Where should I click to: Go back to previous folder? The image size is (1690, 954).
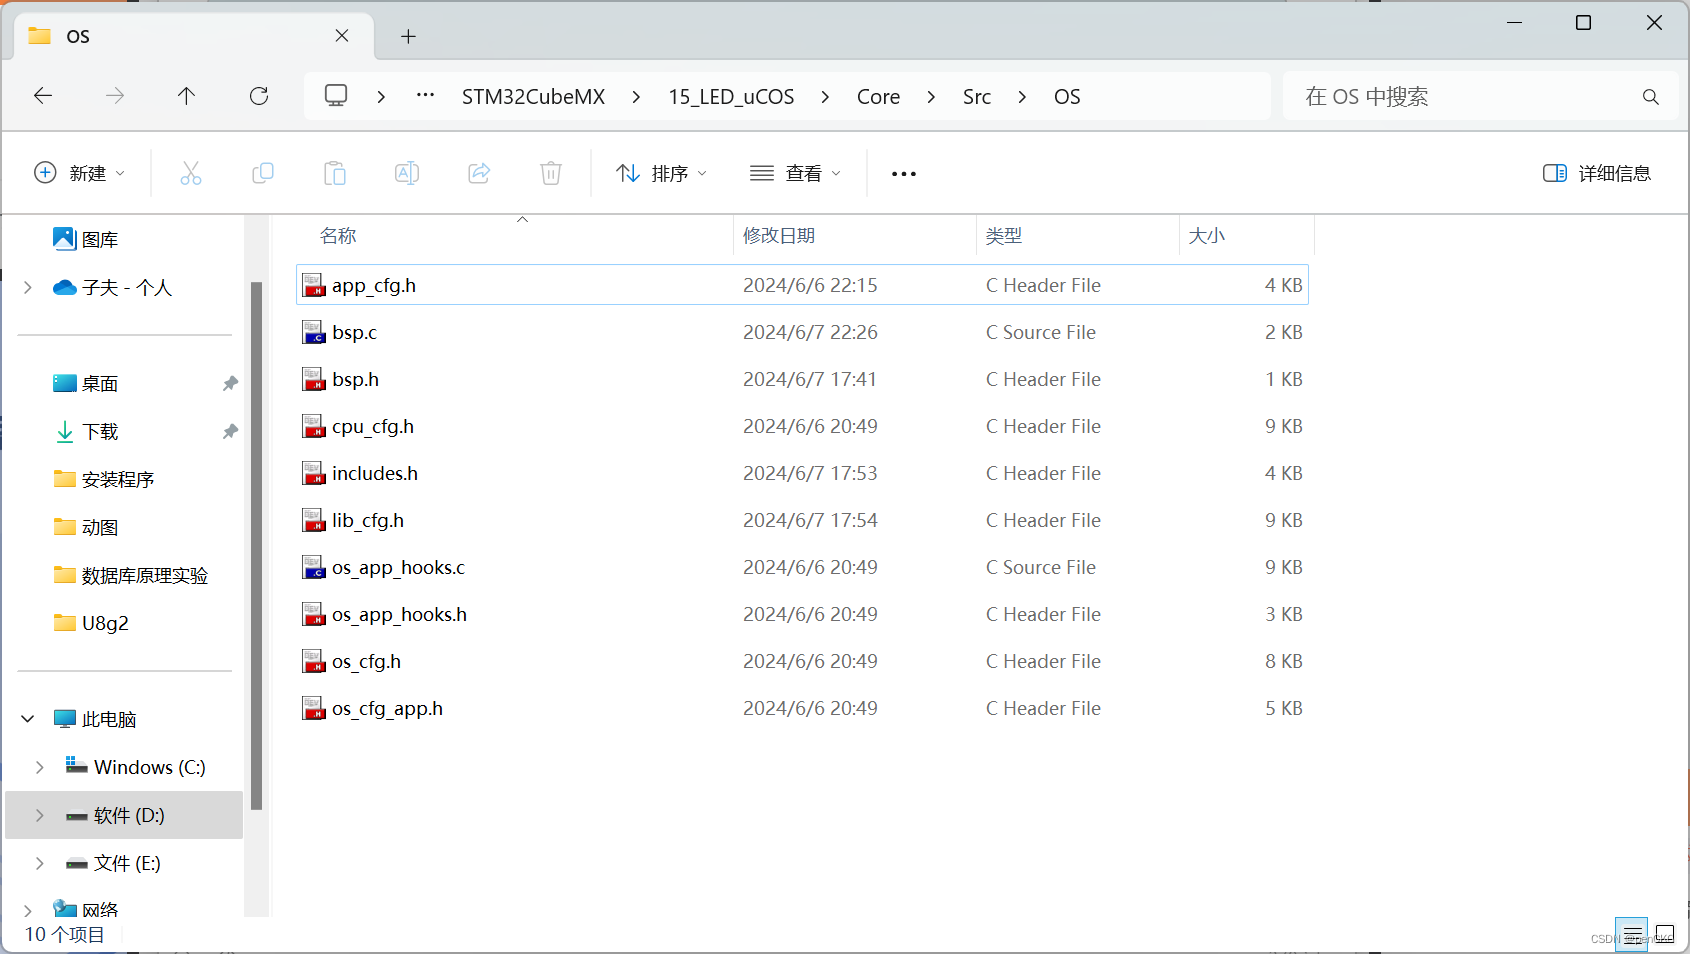point(43,96)
